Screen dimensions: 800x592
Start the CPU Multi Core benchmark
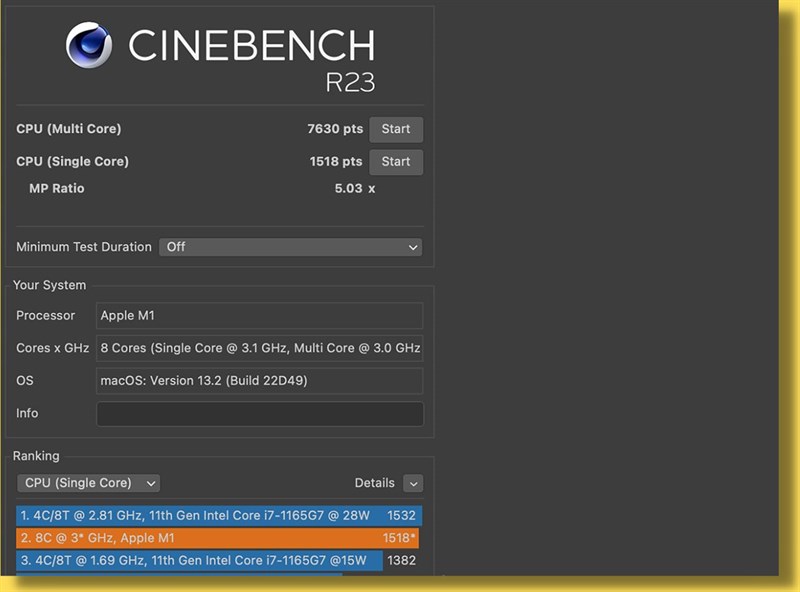(x=396, y=129)
